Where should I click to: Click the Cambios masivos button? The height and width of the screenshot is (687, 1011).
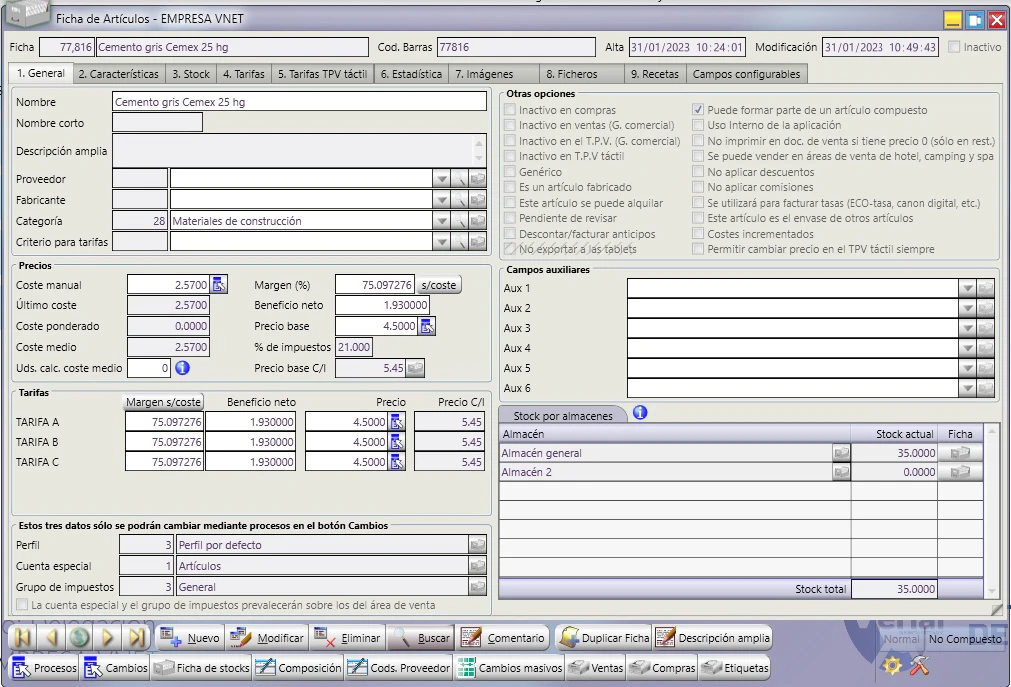click(x=510, y=668)
